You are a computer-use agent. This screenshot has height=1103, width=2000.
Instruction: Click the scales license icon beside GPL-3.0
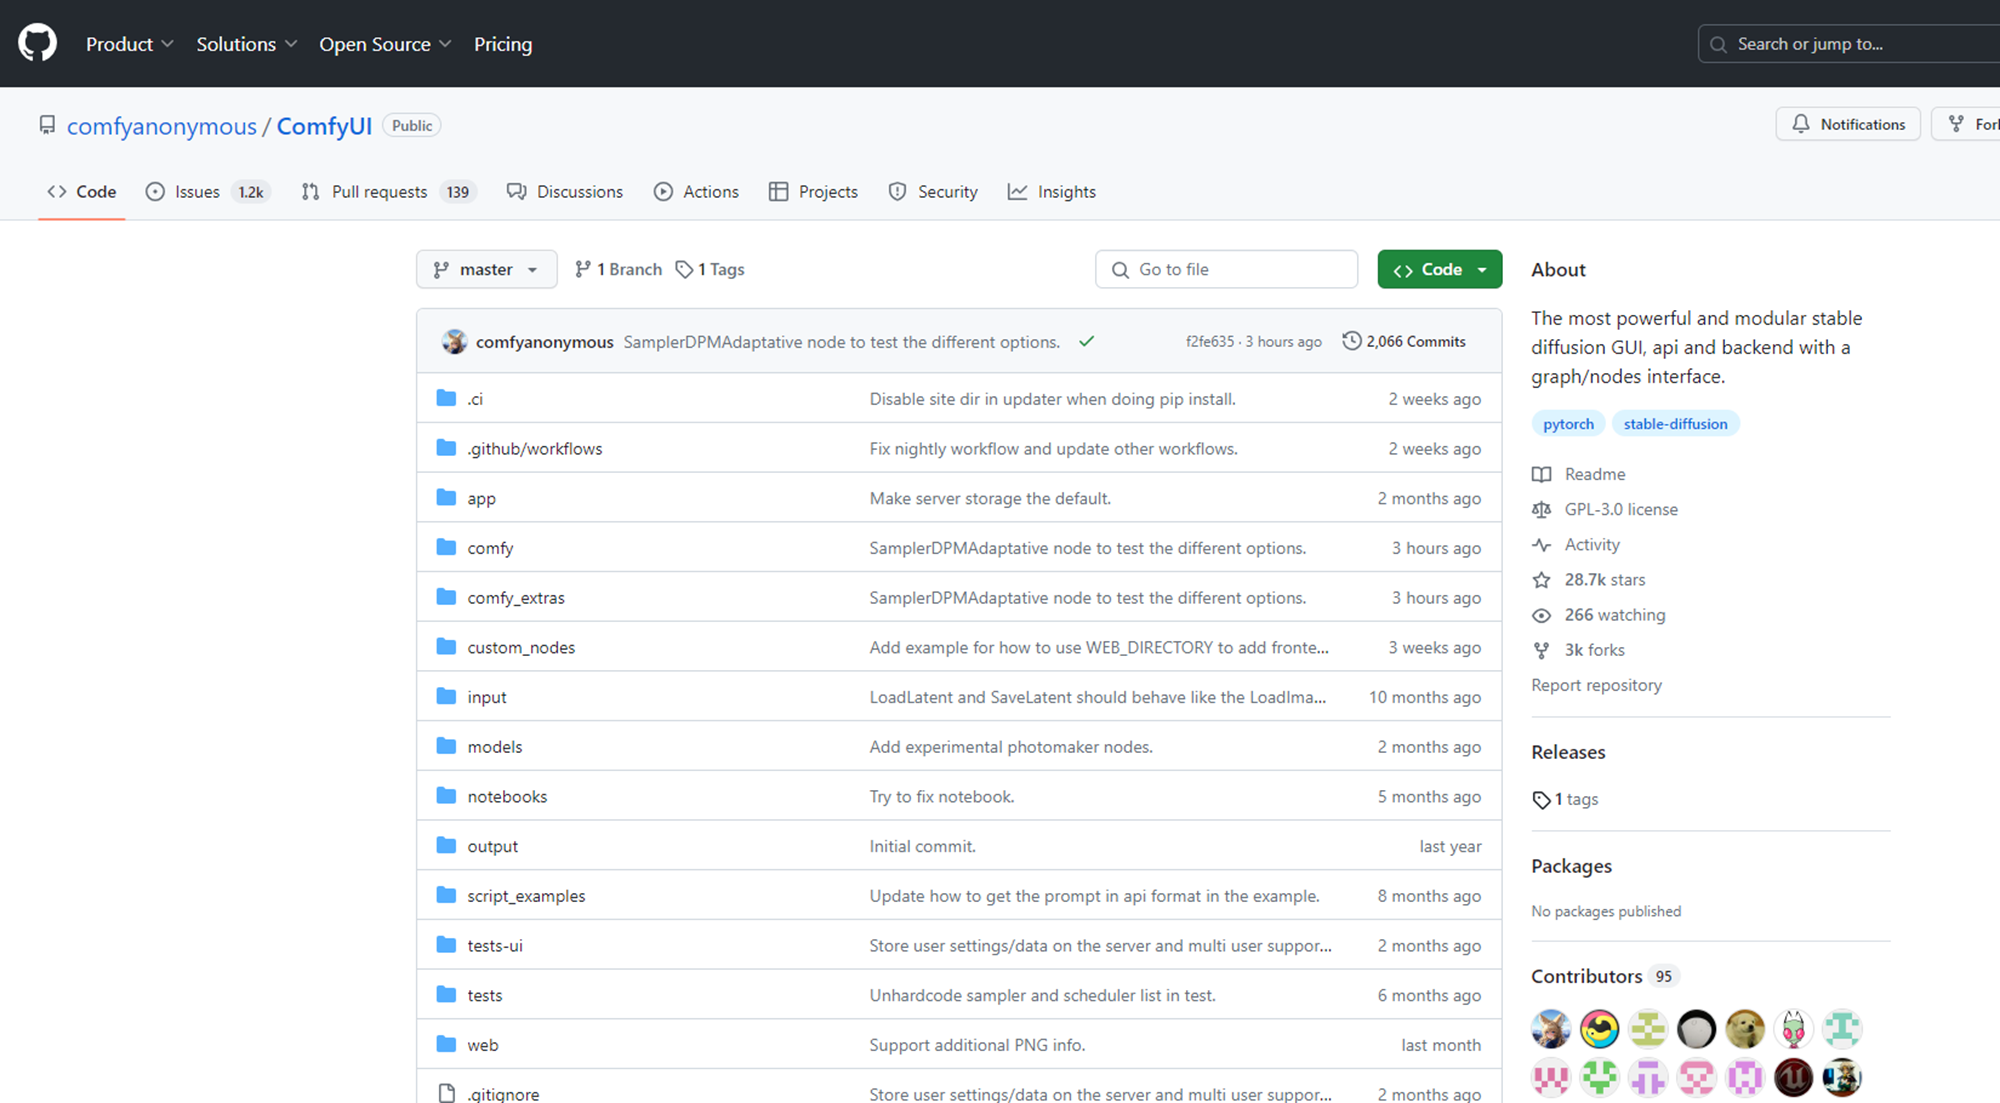click(x=1542, y=509)
